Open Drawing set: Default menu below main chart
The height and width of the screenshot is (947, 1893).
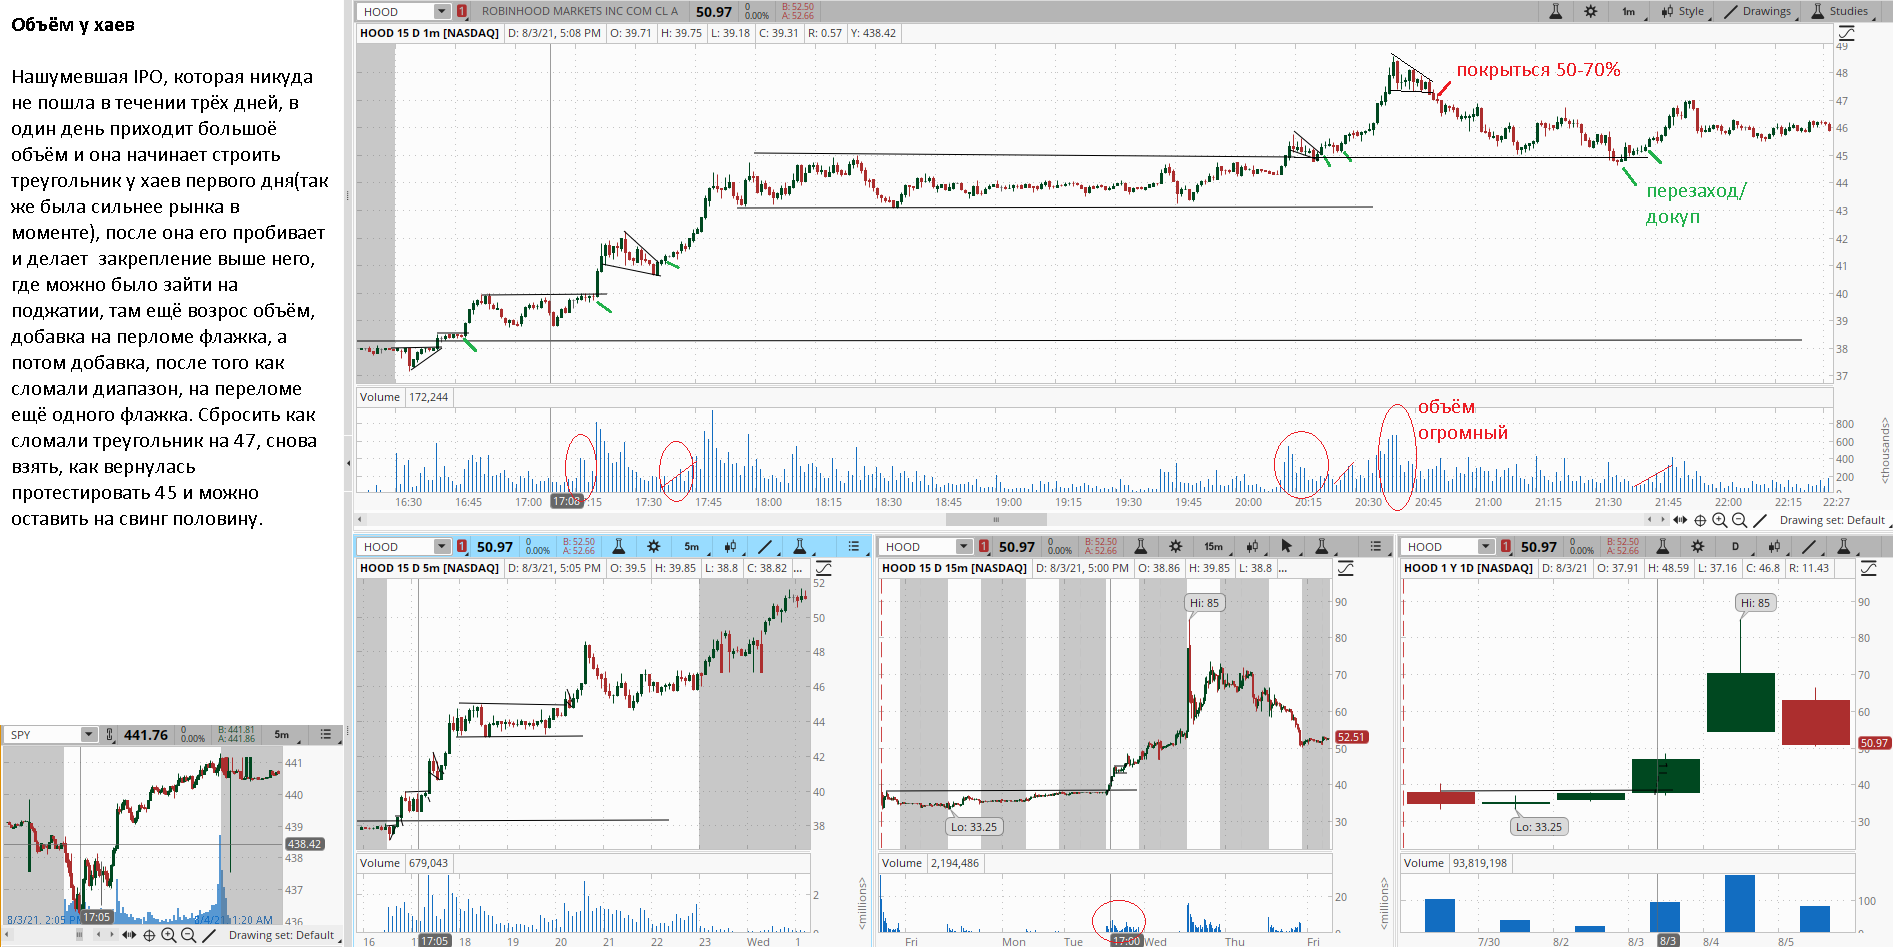1832,520
